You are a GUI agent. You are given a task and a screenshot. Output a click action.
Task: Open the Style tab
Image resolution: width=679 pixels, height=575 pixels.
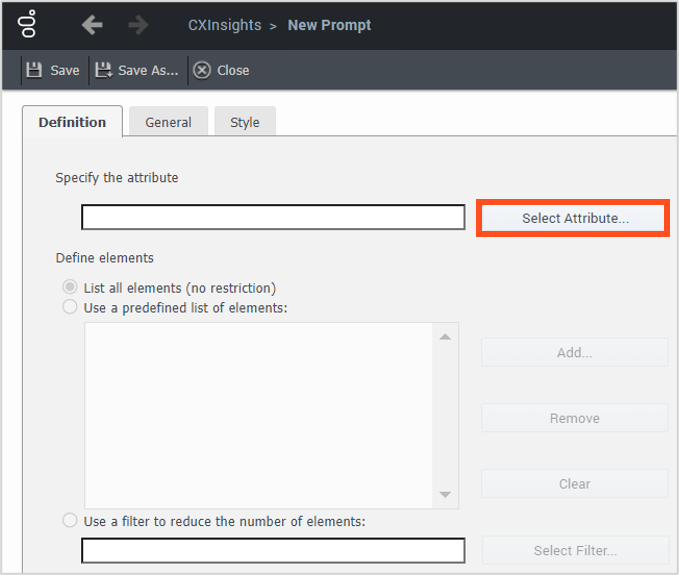tap(245, 122)
